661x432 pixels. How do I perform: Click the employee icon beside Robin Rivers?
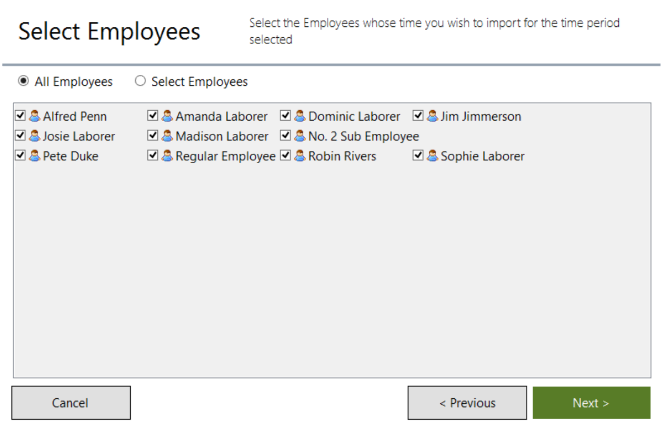click(x=300, y=156)
